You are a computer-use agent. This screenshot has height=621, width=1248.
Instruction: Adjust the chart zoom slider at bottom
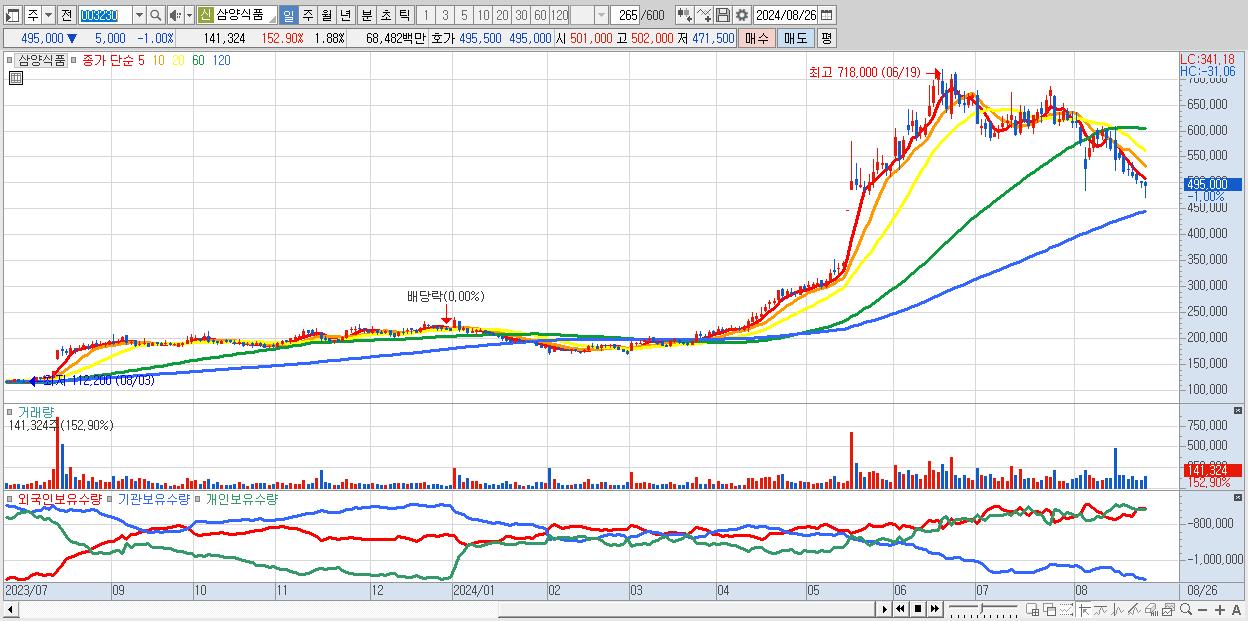coord(981,609)
